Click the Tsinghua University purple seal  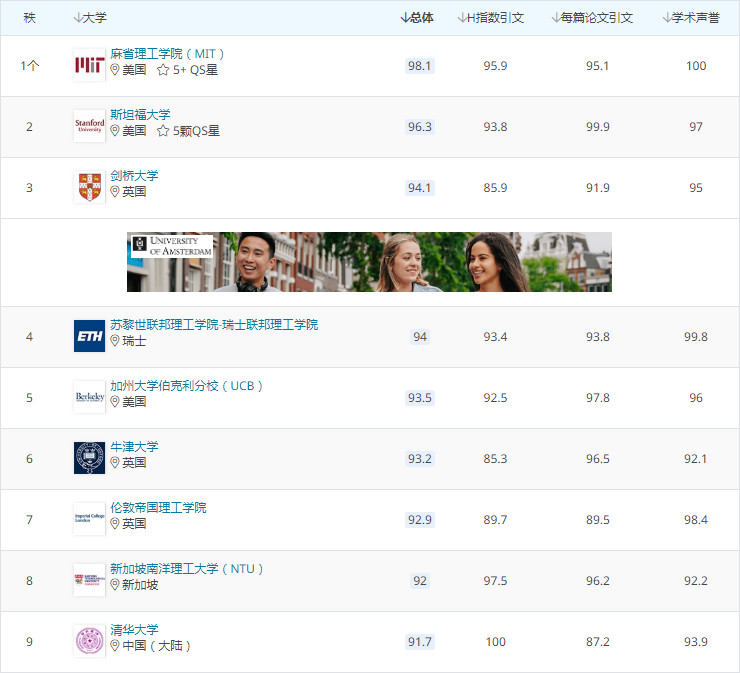89,641
